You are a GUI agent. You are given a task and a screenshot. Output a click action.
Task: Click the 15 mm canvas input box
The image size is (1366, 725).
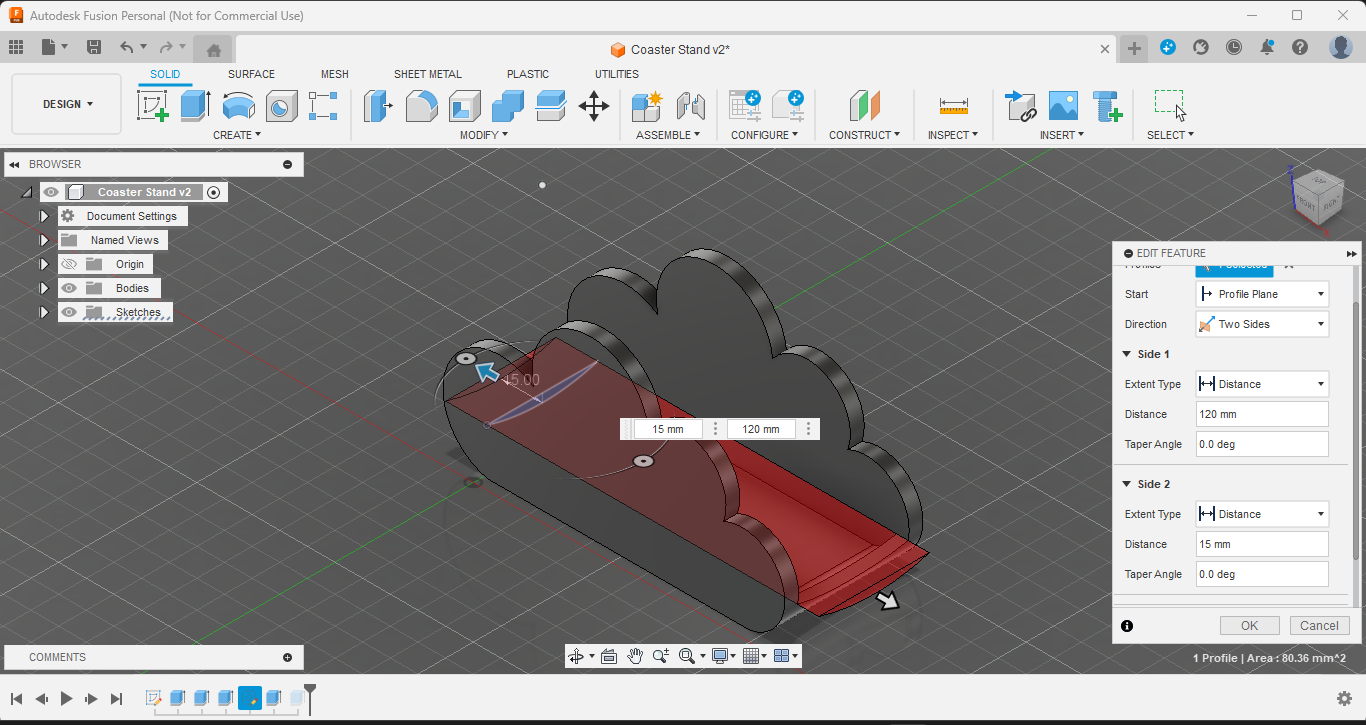[668, 429]
